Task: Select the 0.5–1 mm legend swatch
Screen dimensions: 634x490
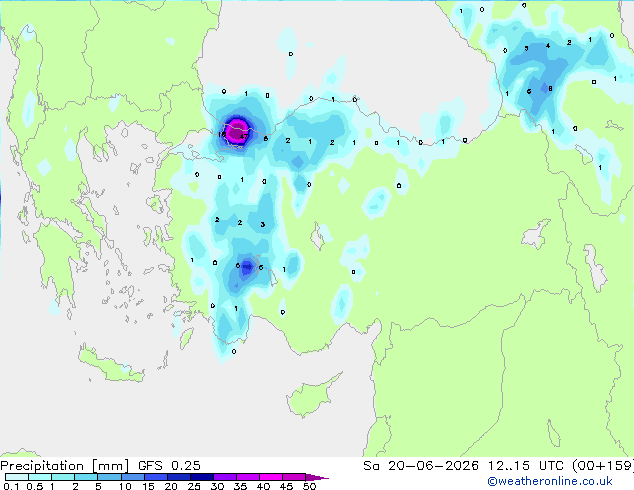Action: coord(40,477)
